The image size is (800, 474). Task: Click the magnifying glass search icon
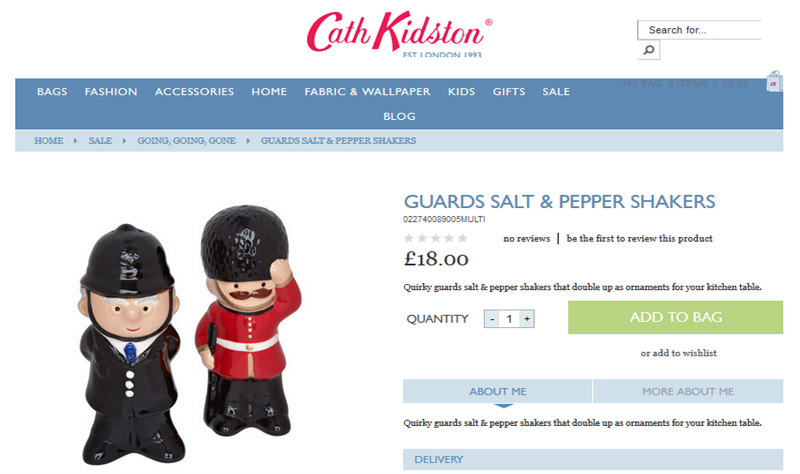click(x=648, y=50)
